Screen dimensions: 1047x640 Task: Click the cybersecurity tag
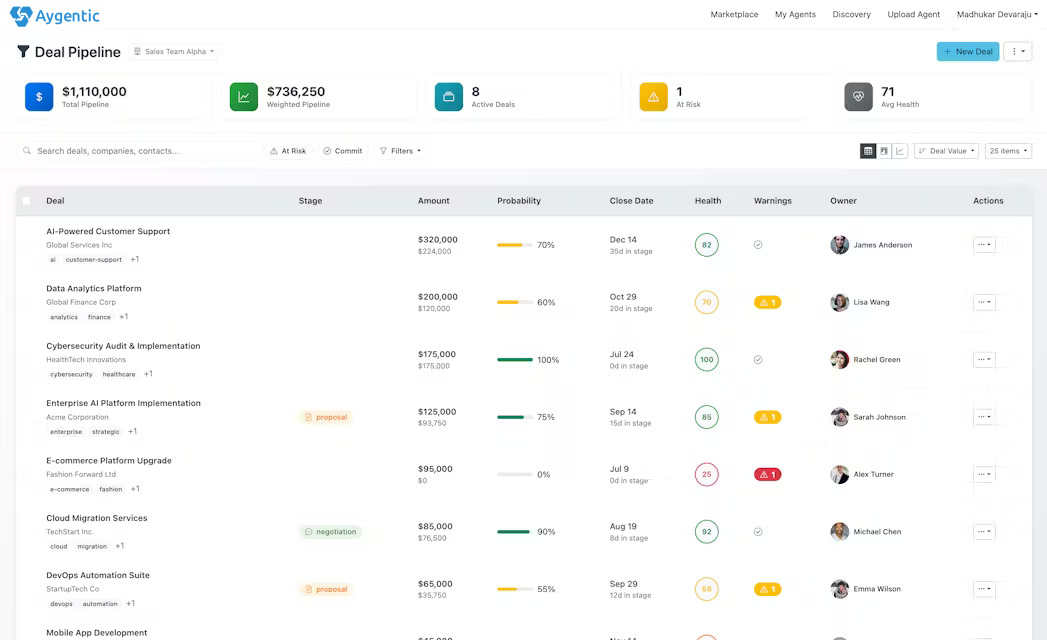tap(71, 374)
